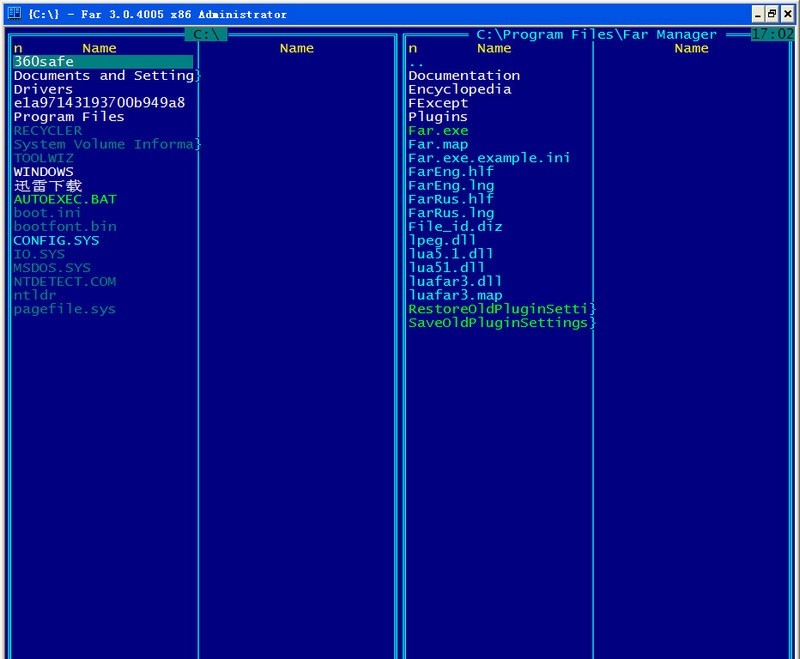800x659 pixels.
Task: Minimize the Far Manager window
Action: tap(758, 14)
